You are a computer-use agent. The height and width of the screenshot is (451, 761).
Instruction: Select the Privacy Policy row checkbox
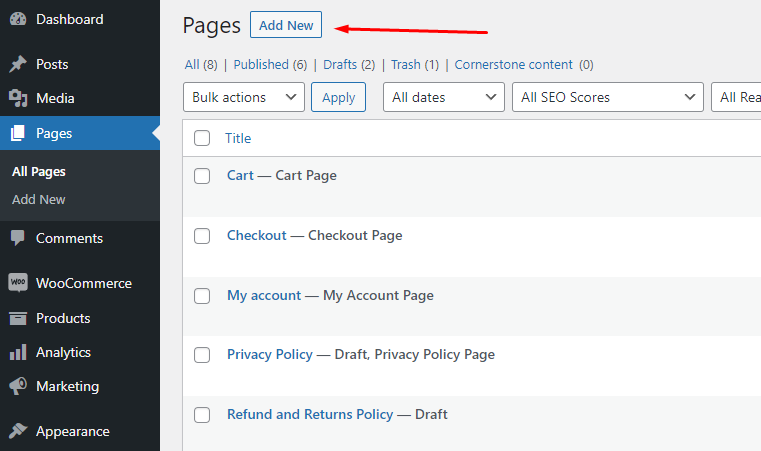coord(202,355)
